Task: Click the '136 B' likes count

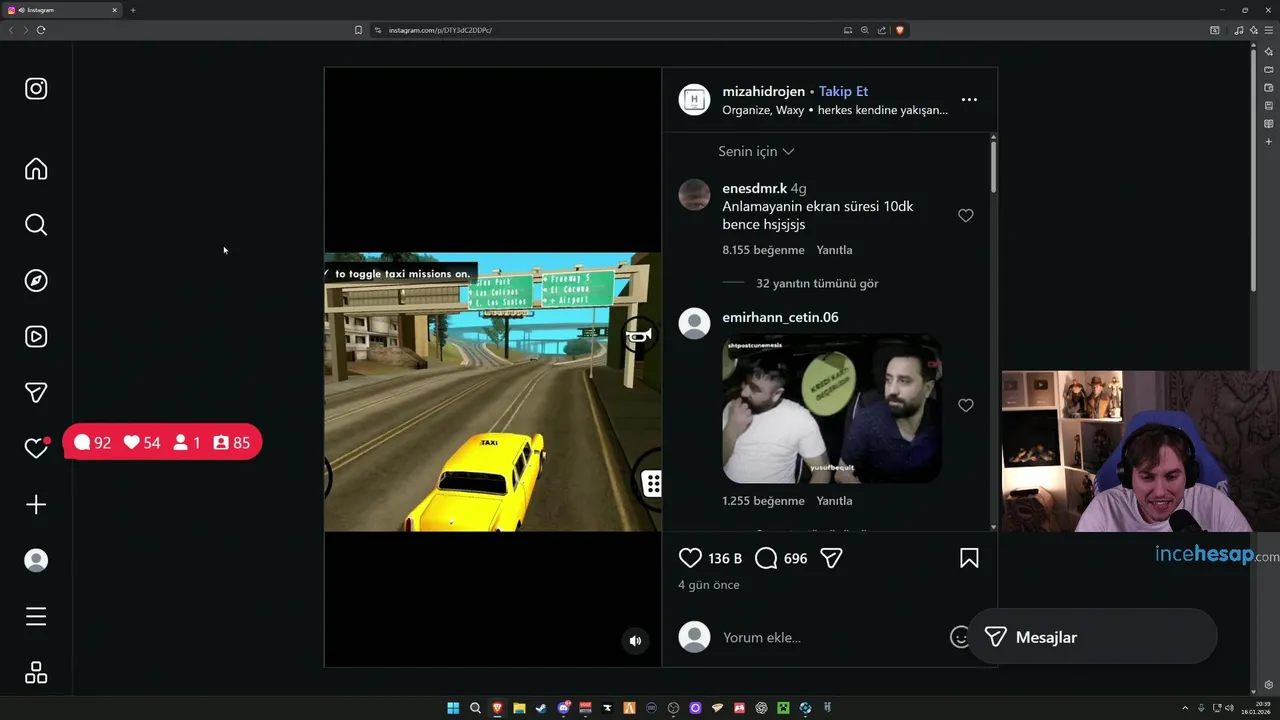Action: coord(725,558)
